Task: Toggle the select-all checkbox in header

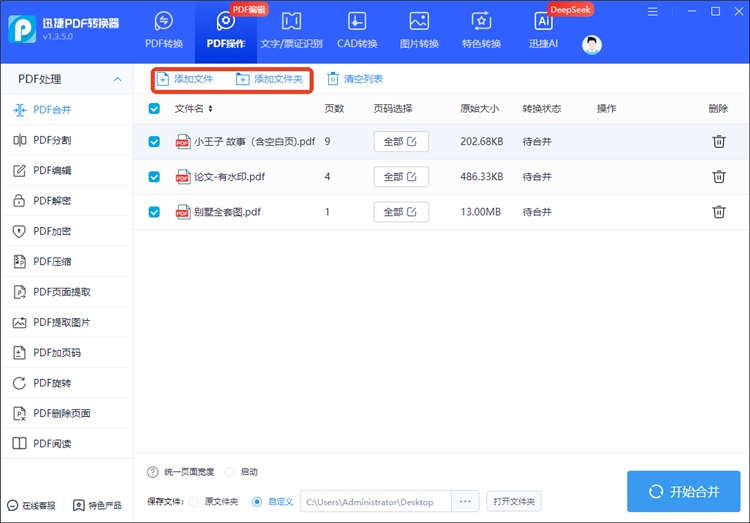Action: (x=154, y=109)
